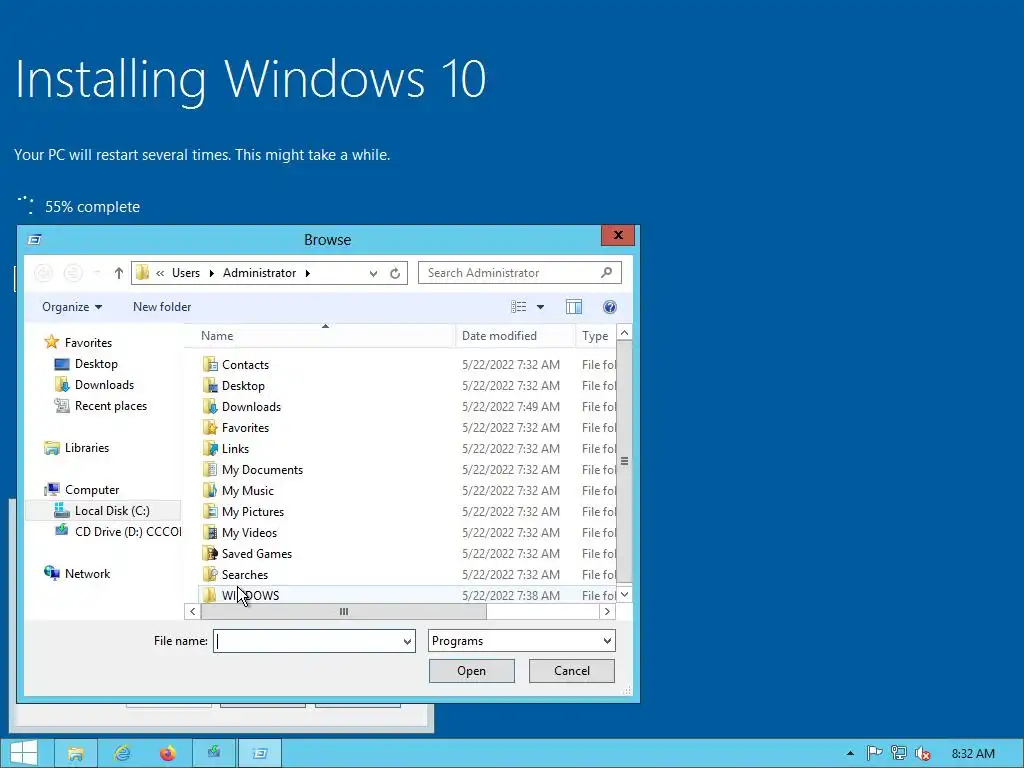This screenshot has height=768, width=1024.
Task: Refresh the Administrator folder listing
Action: pyautogui.click(x=395, y=273)
